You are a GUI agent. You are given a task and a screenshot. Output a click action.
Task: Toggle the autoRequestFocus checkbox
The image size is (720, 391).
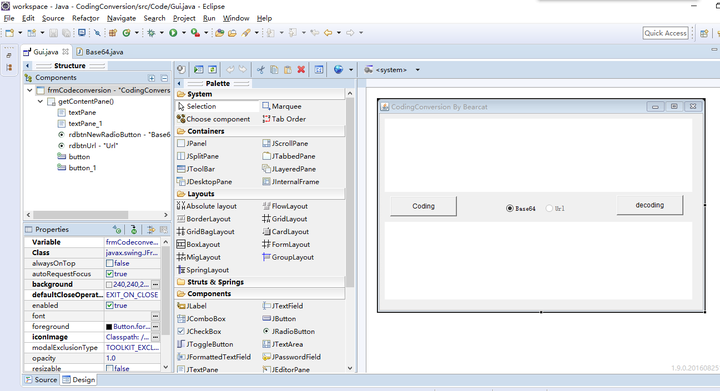click(109, 274)
